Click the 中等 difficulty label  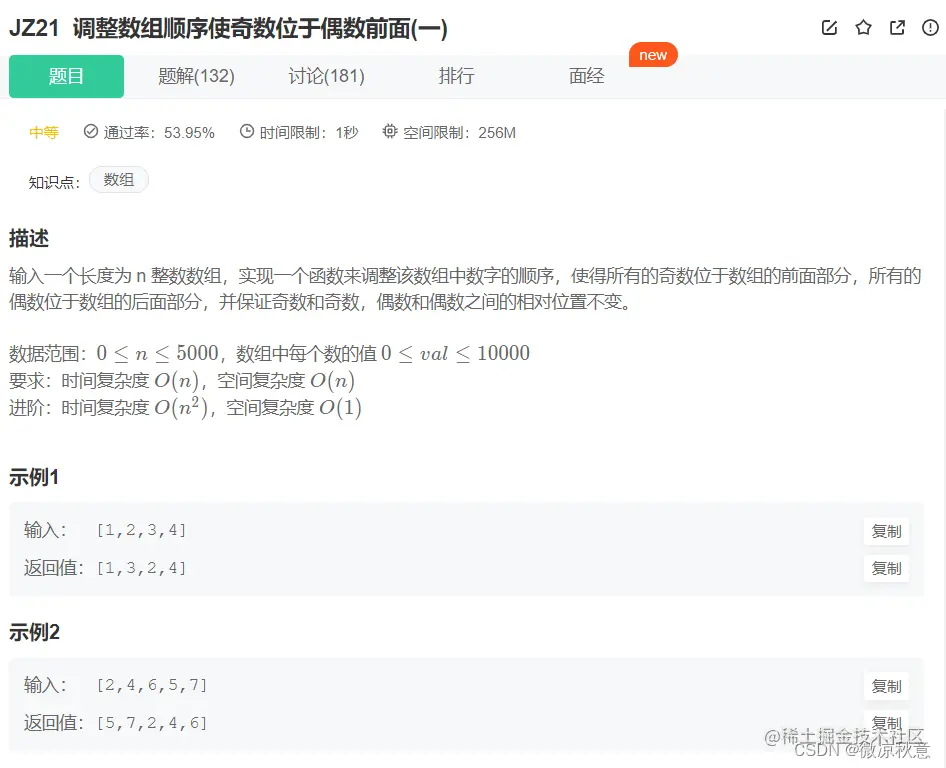coord(44,132)
